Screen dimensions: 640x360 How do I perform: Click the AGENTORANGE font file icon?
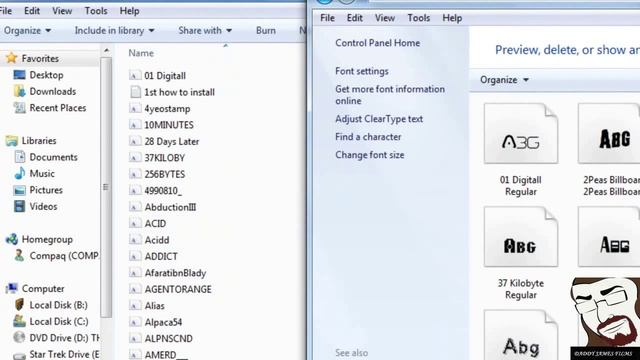[x=135, y=289]
